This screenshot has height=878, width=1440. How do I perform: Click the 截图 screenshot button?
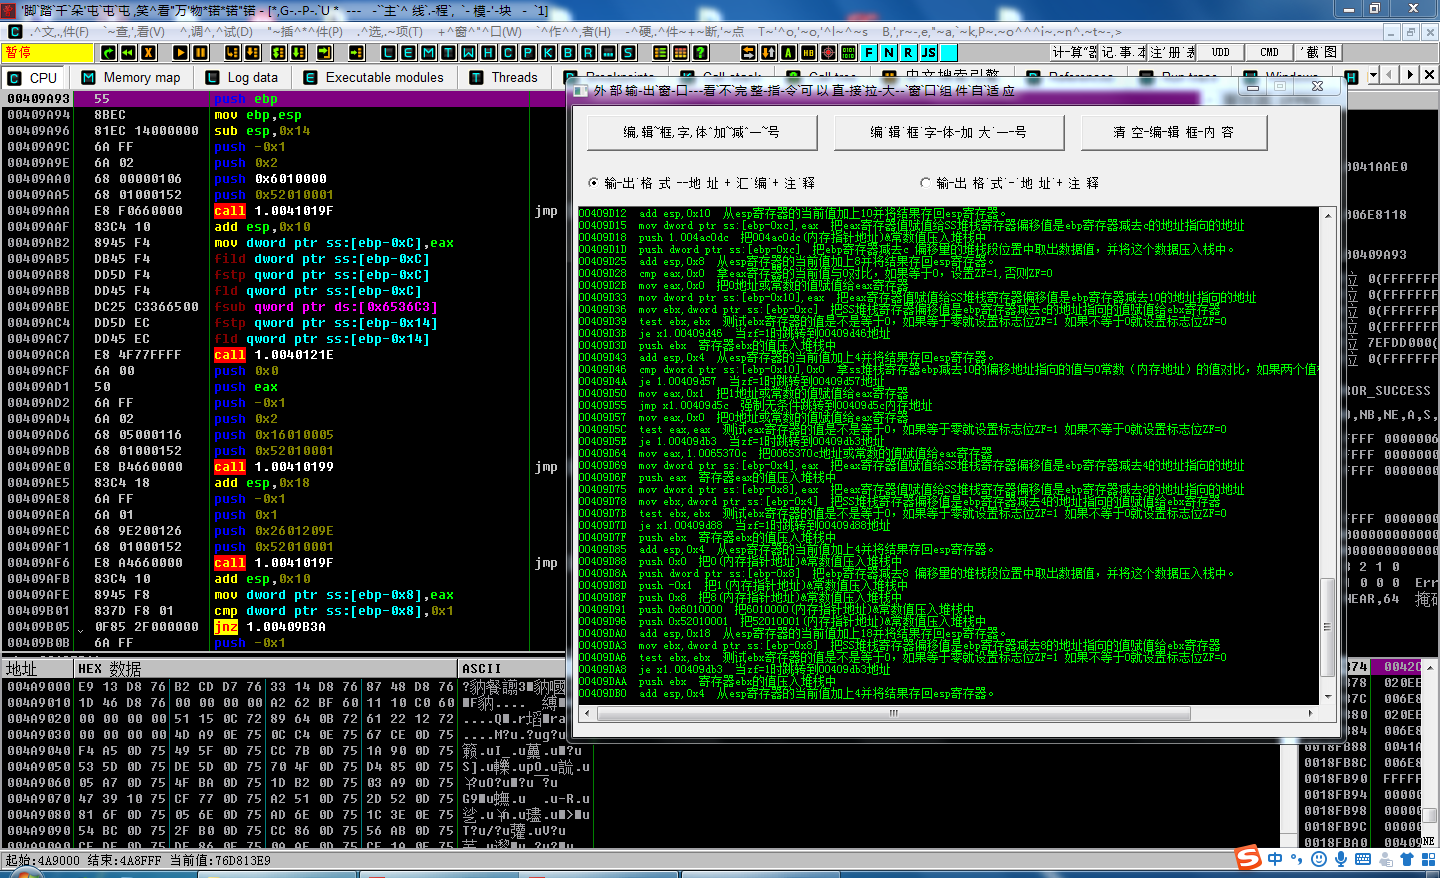pyautogui.click(x=1317, y=52)
